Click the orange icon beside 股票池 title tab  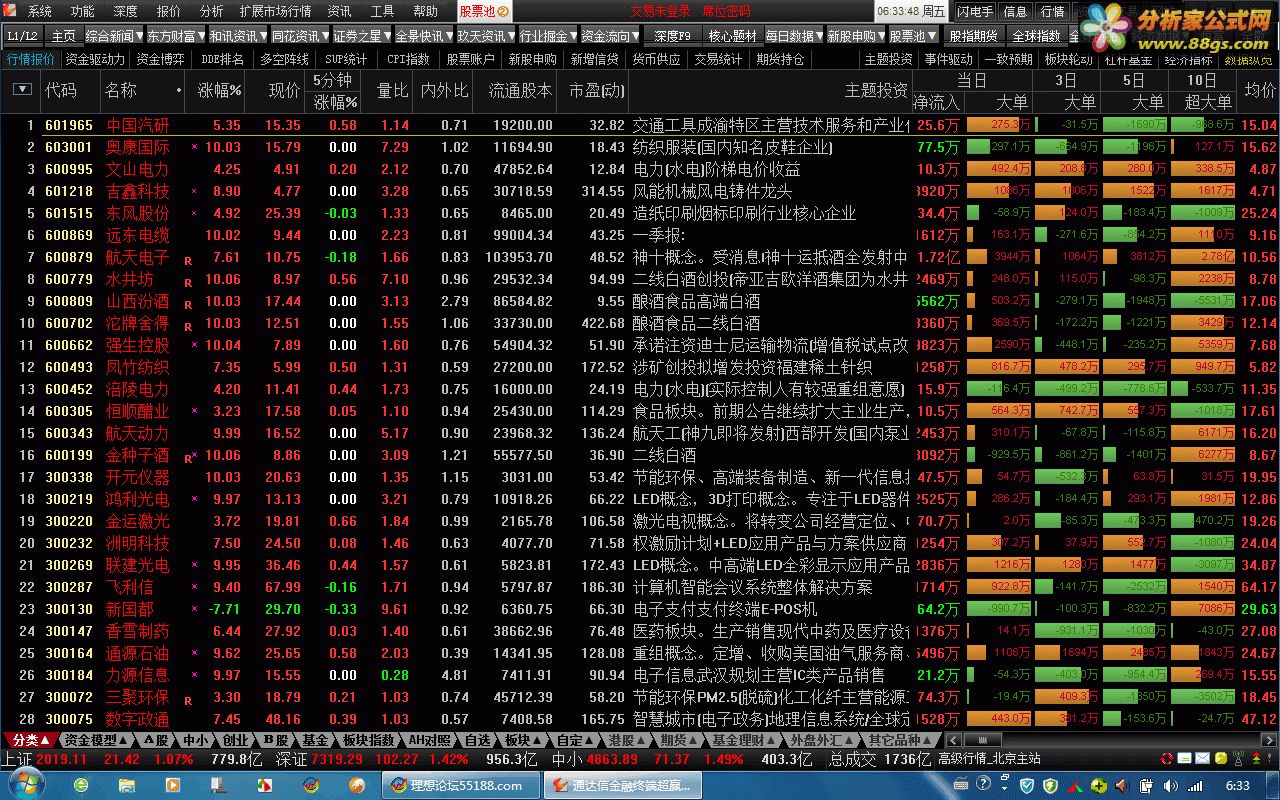[503, 12]
